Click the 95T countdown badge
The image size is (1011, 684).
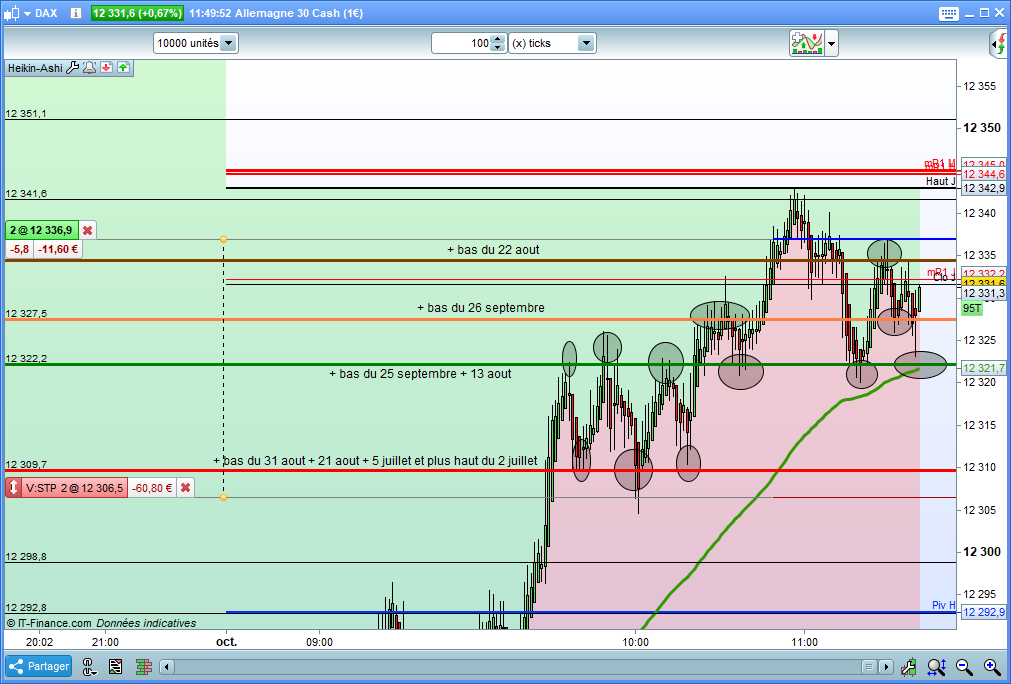point(972,308)
